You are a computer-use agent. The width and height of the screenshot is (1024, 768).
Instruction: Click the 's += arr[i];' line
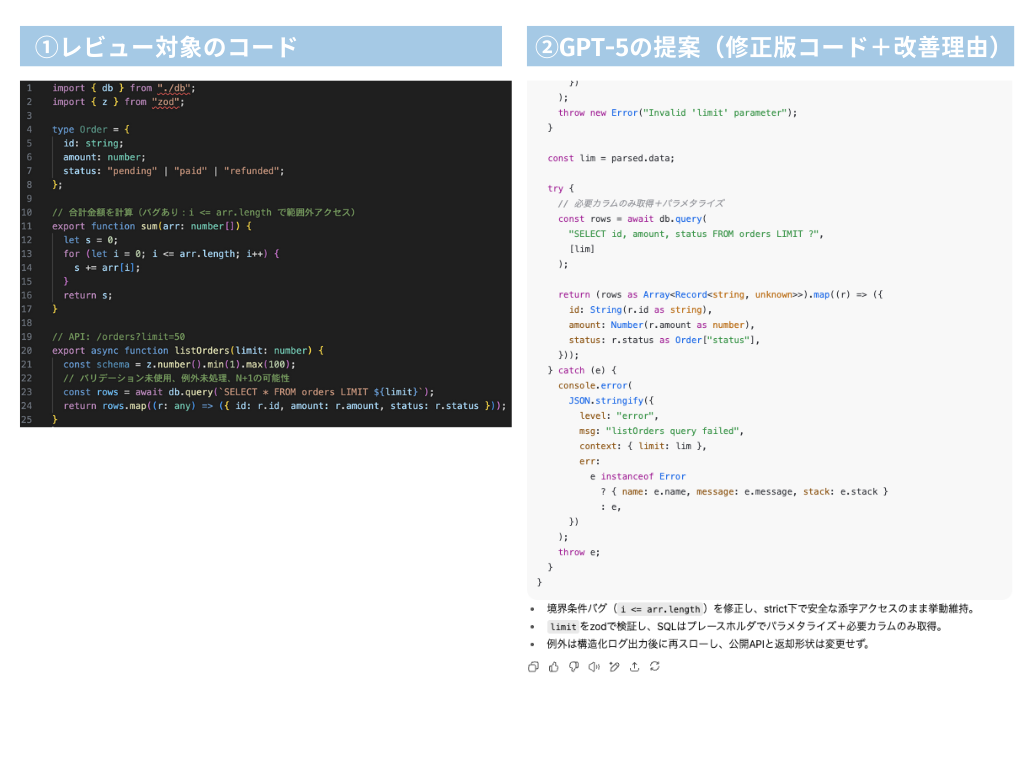(107, 267)
